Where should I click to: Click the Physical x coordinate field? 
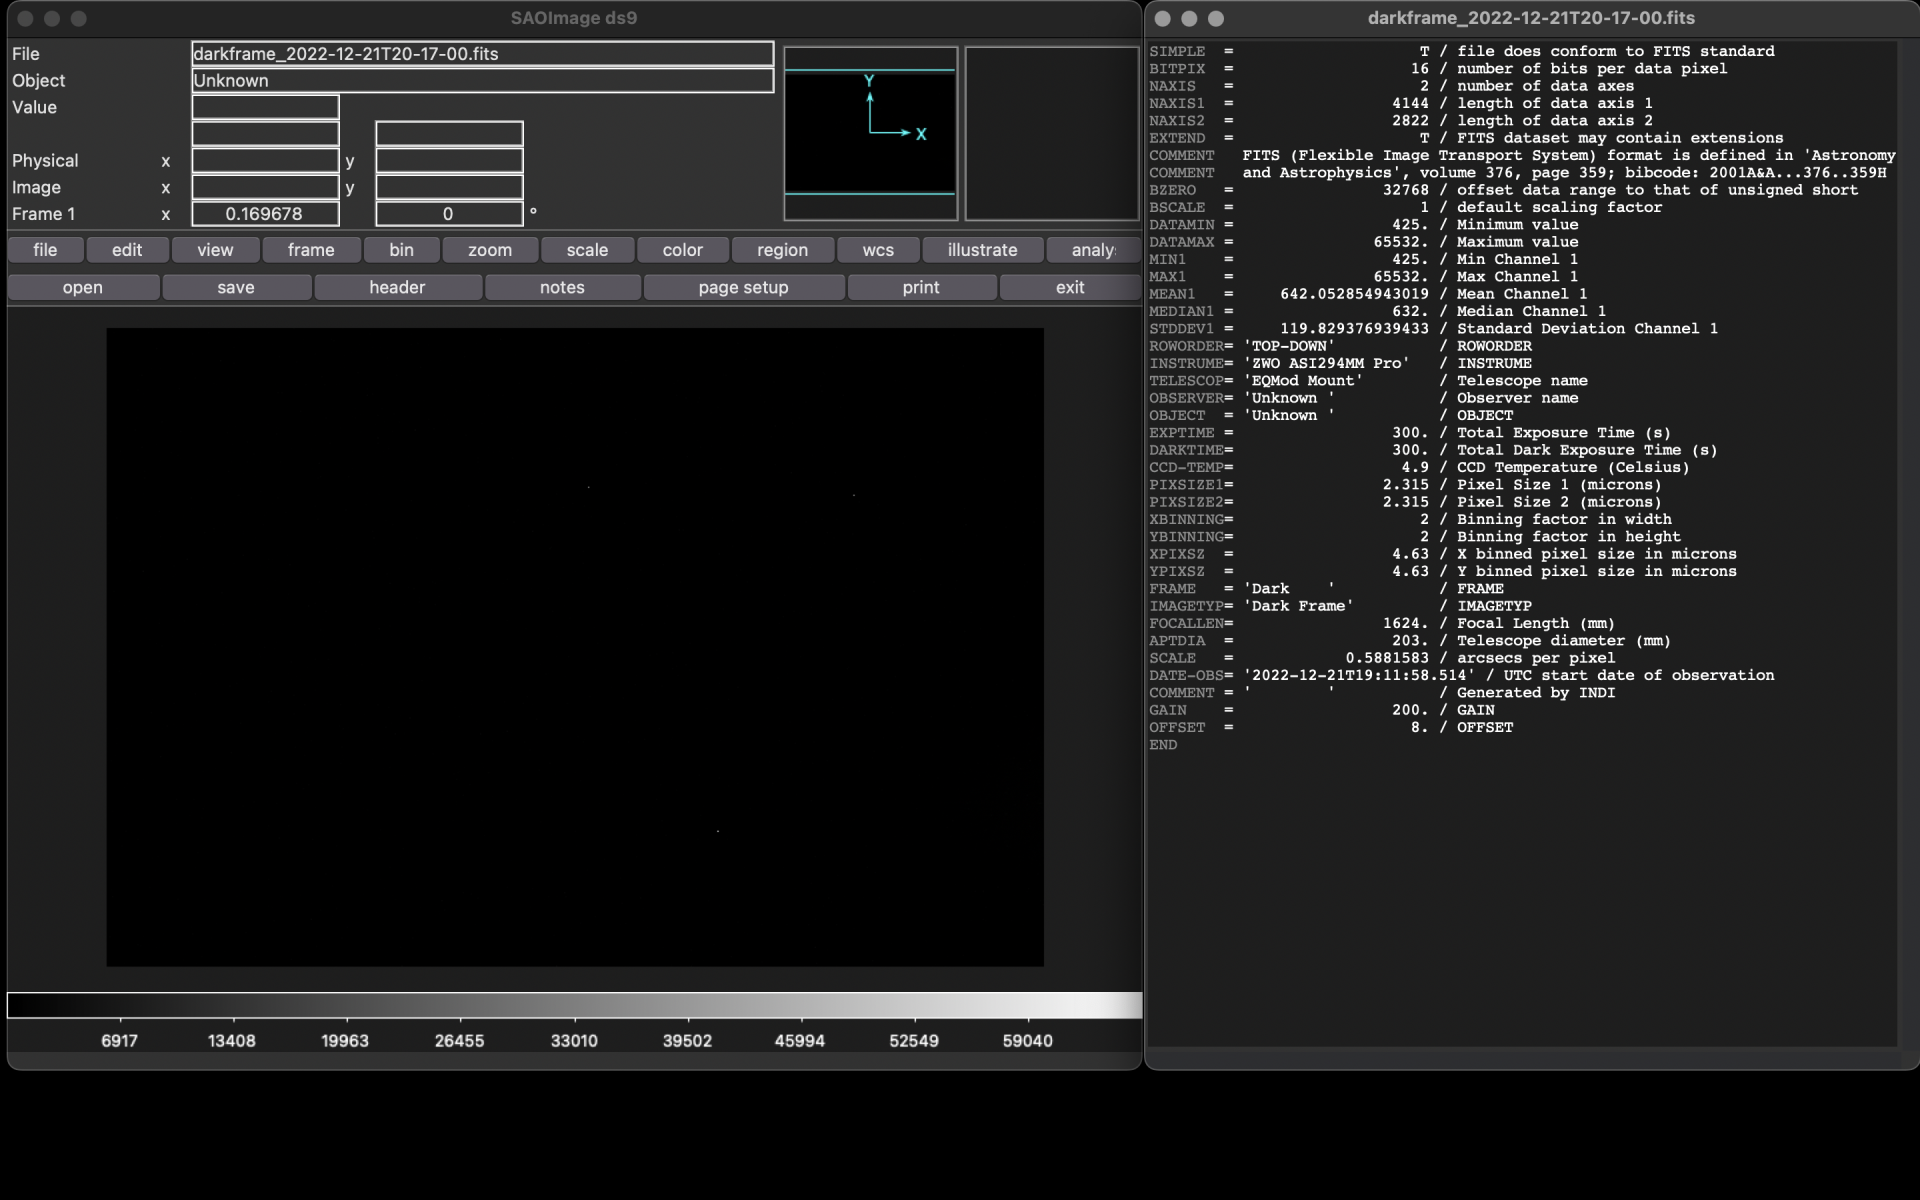click(x=265, y=161)
